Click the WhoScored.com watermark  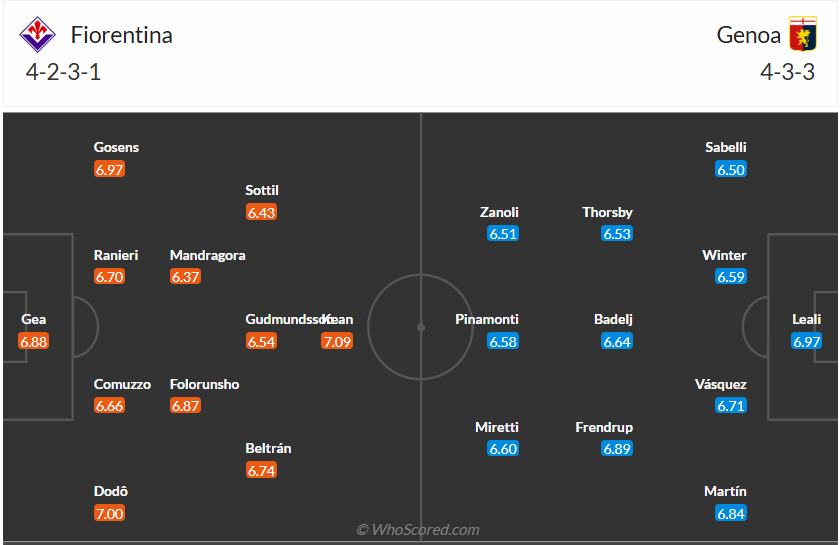[x=418, y=529]
